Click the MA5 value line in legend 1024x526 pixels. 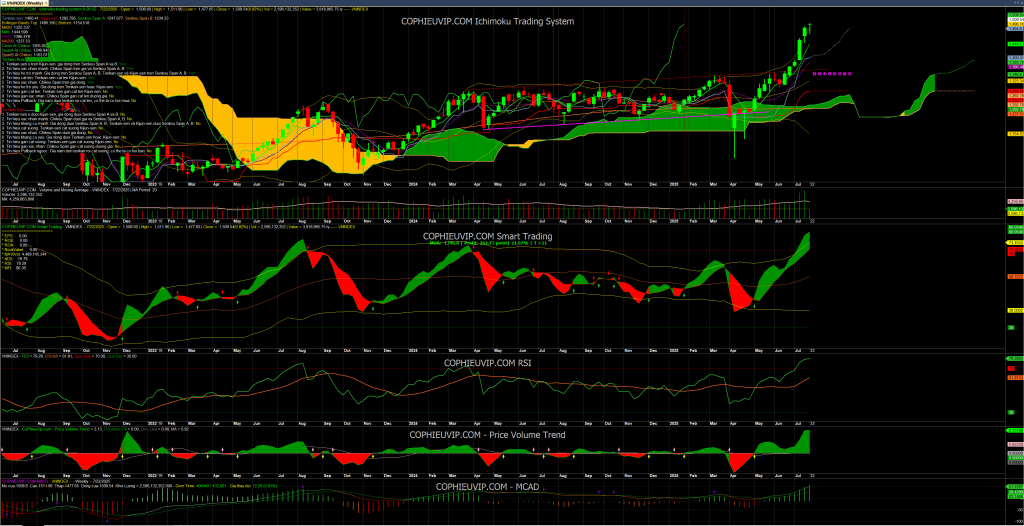(x=15, y=32)
